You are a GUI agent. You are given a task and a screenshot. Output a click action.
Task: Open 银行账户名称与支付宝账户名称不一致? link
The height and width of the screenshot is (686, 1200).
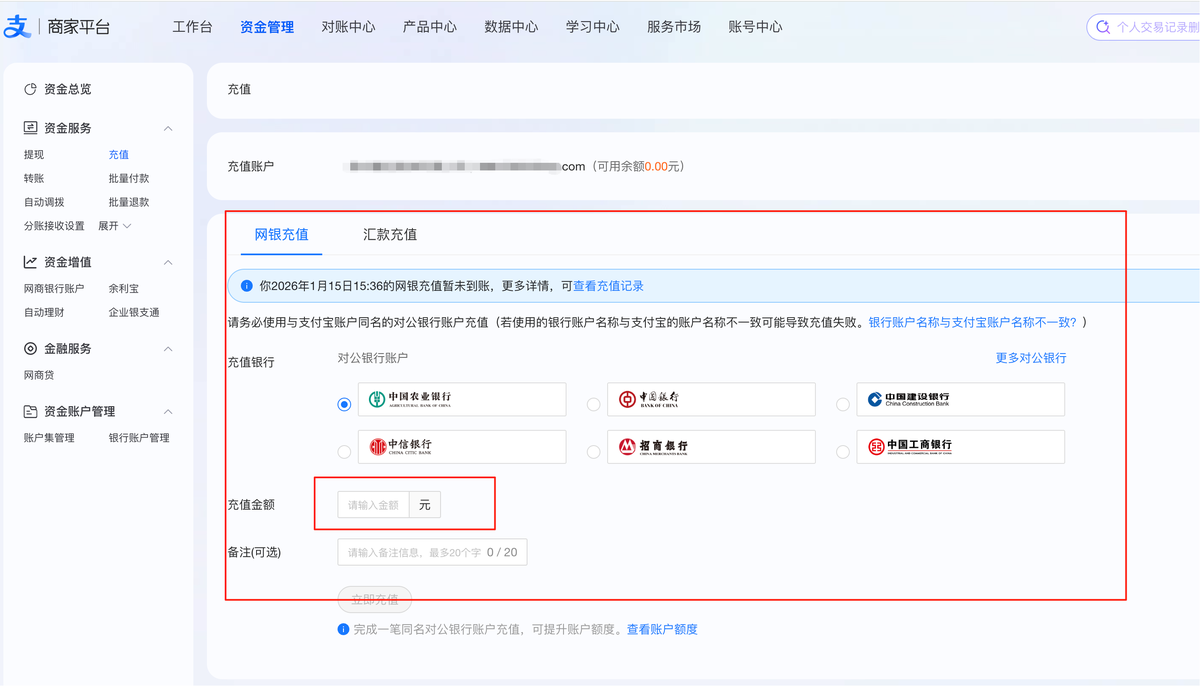972,323
